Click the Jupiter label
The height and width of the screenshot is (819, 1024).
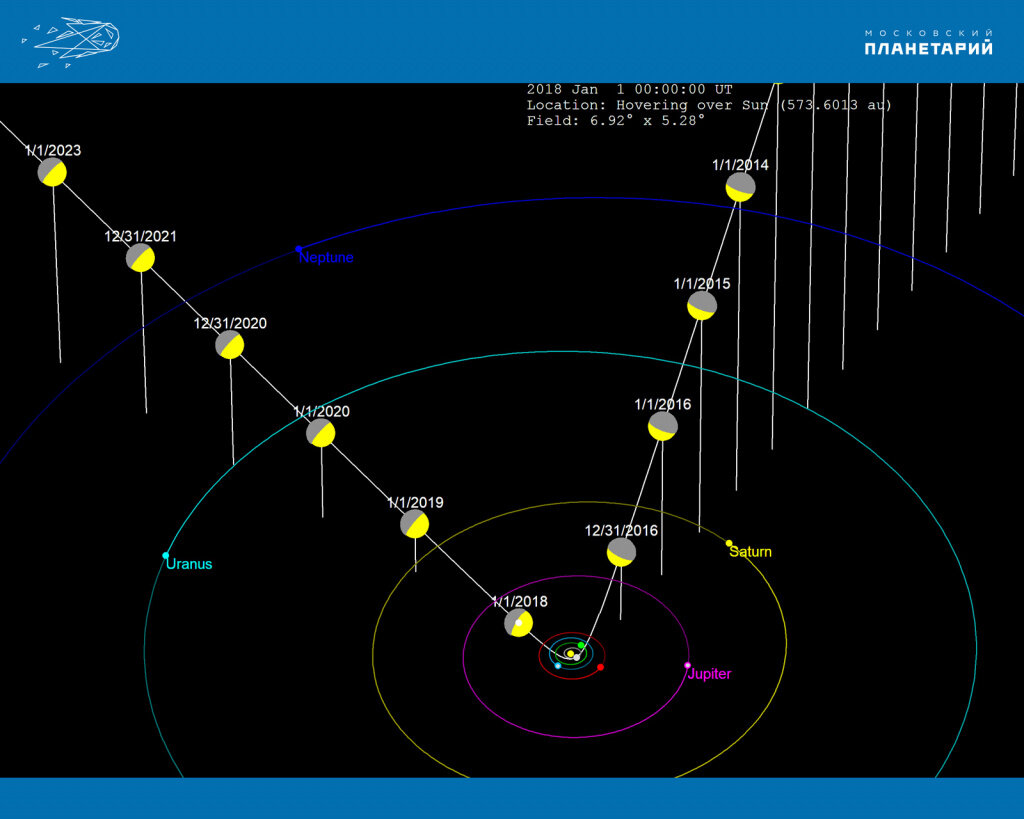click(709, 674)
